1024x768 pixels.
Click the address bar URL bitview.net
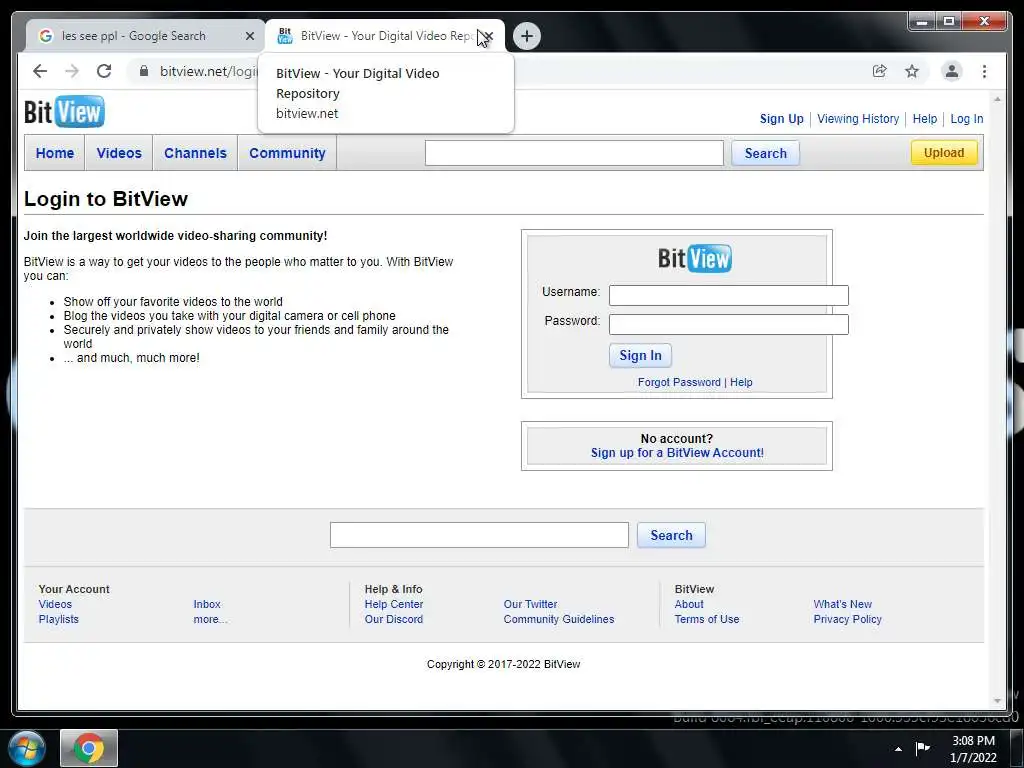[208, 71]
